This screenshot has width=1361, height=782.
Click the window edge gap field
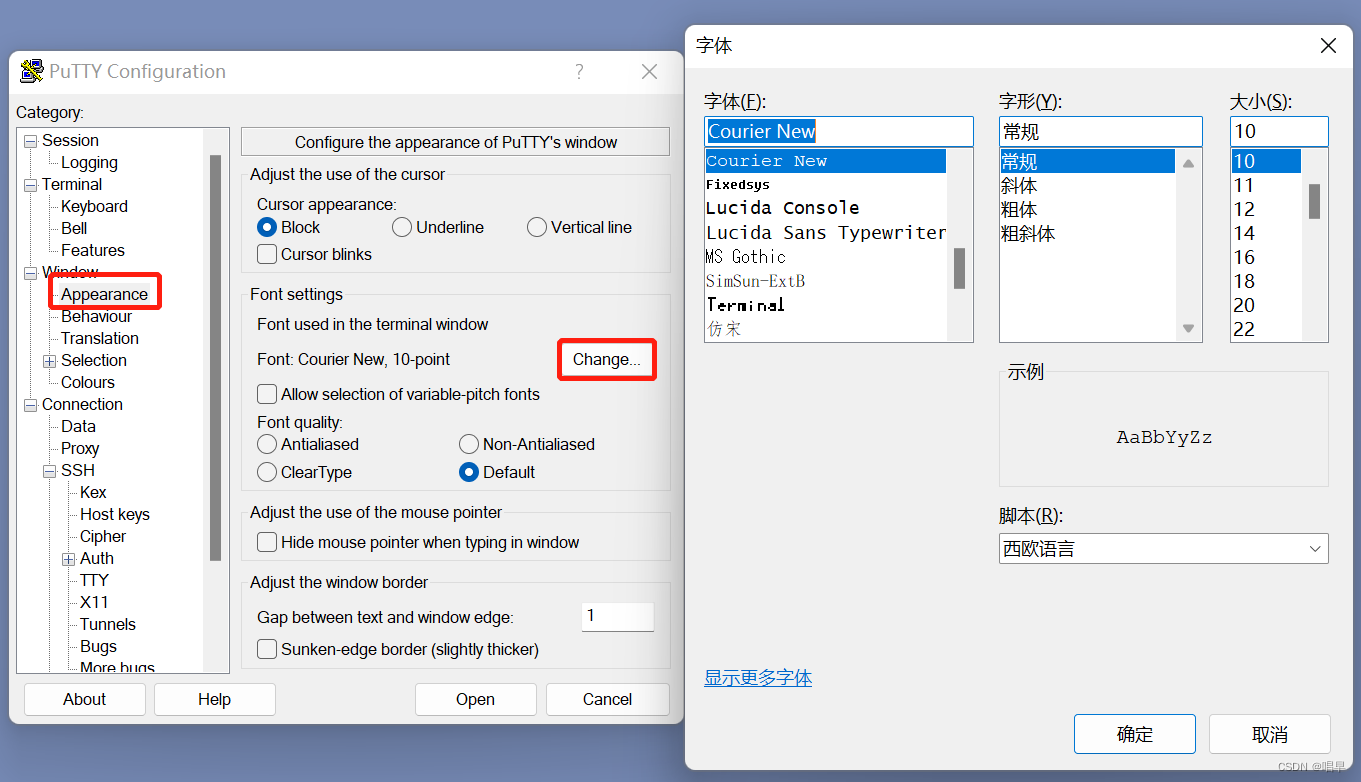[x=618, y=616]
